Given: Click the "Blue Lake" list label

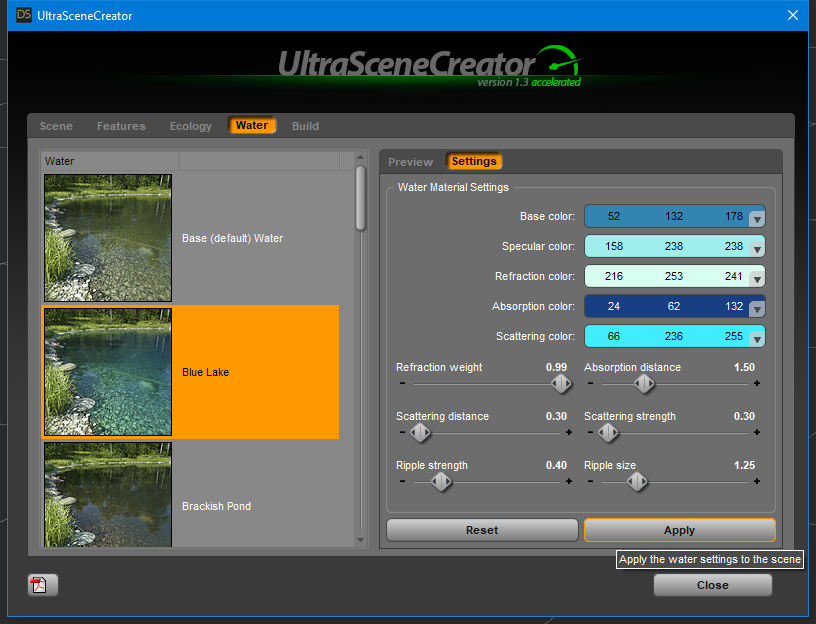Looking at the screenshot, I should 206,372.
